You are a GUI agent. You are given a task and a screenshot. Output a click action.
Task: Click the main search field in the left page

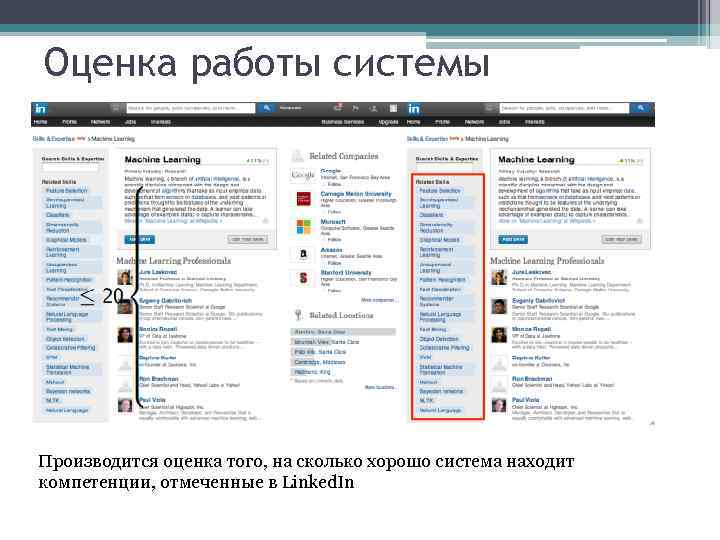[x=191, y=108]
